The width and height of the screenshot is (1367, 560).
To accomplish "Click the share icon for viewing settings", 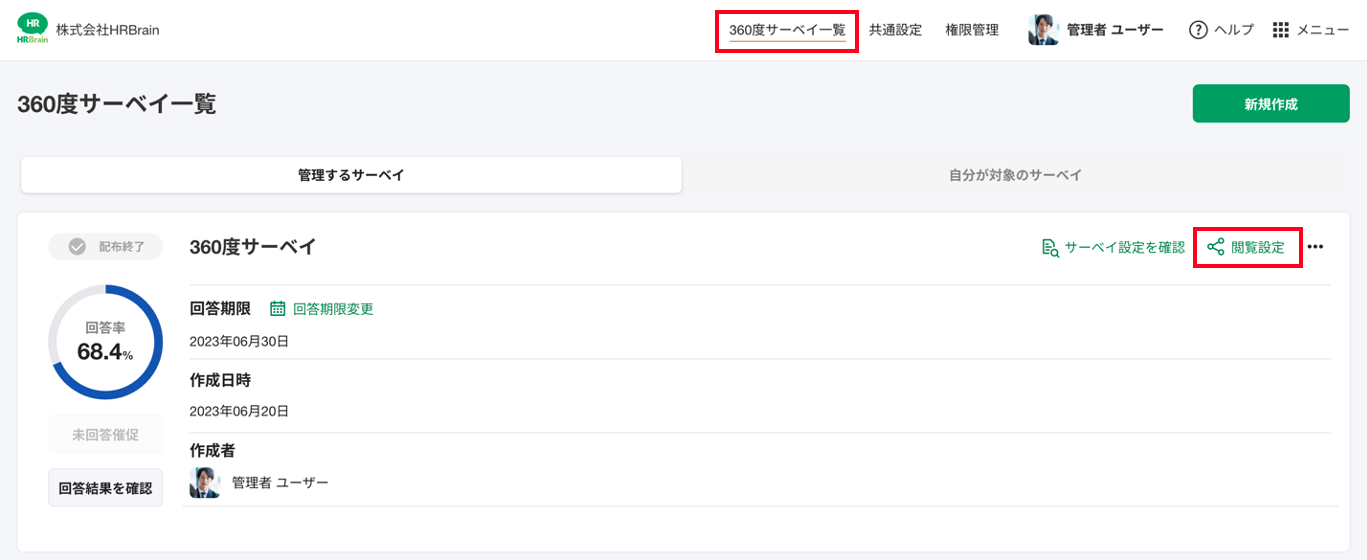I will (1216, 247).
